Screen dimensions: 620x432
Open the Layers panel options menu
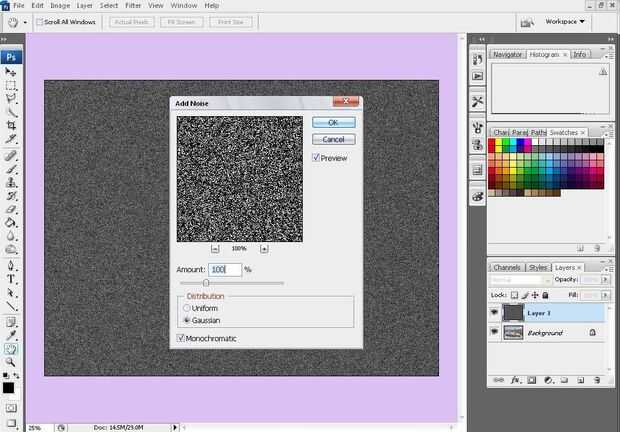point(606,268)
